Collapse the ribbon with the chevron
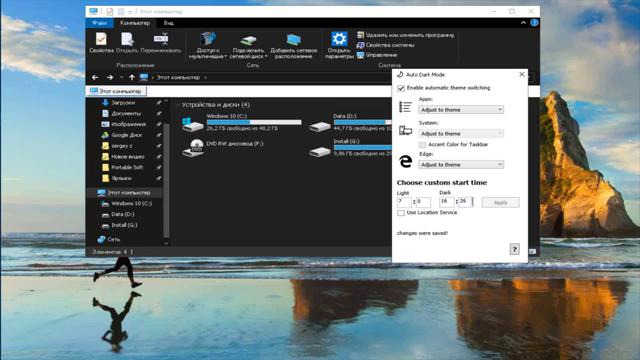The image size is (640, 360). coord(523,23)
